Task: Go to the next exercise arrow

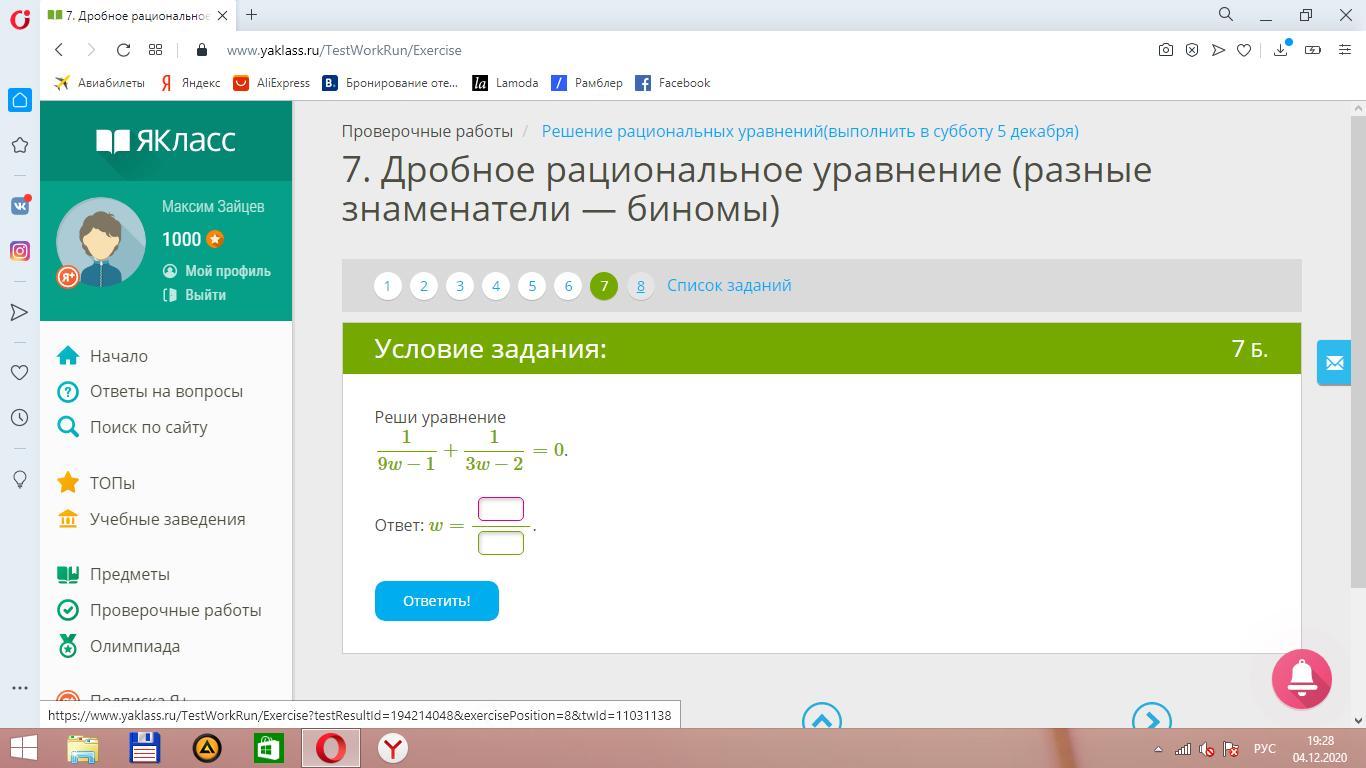Action: click(1151, 719)
